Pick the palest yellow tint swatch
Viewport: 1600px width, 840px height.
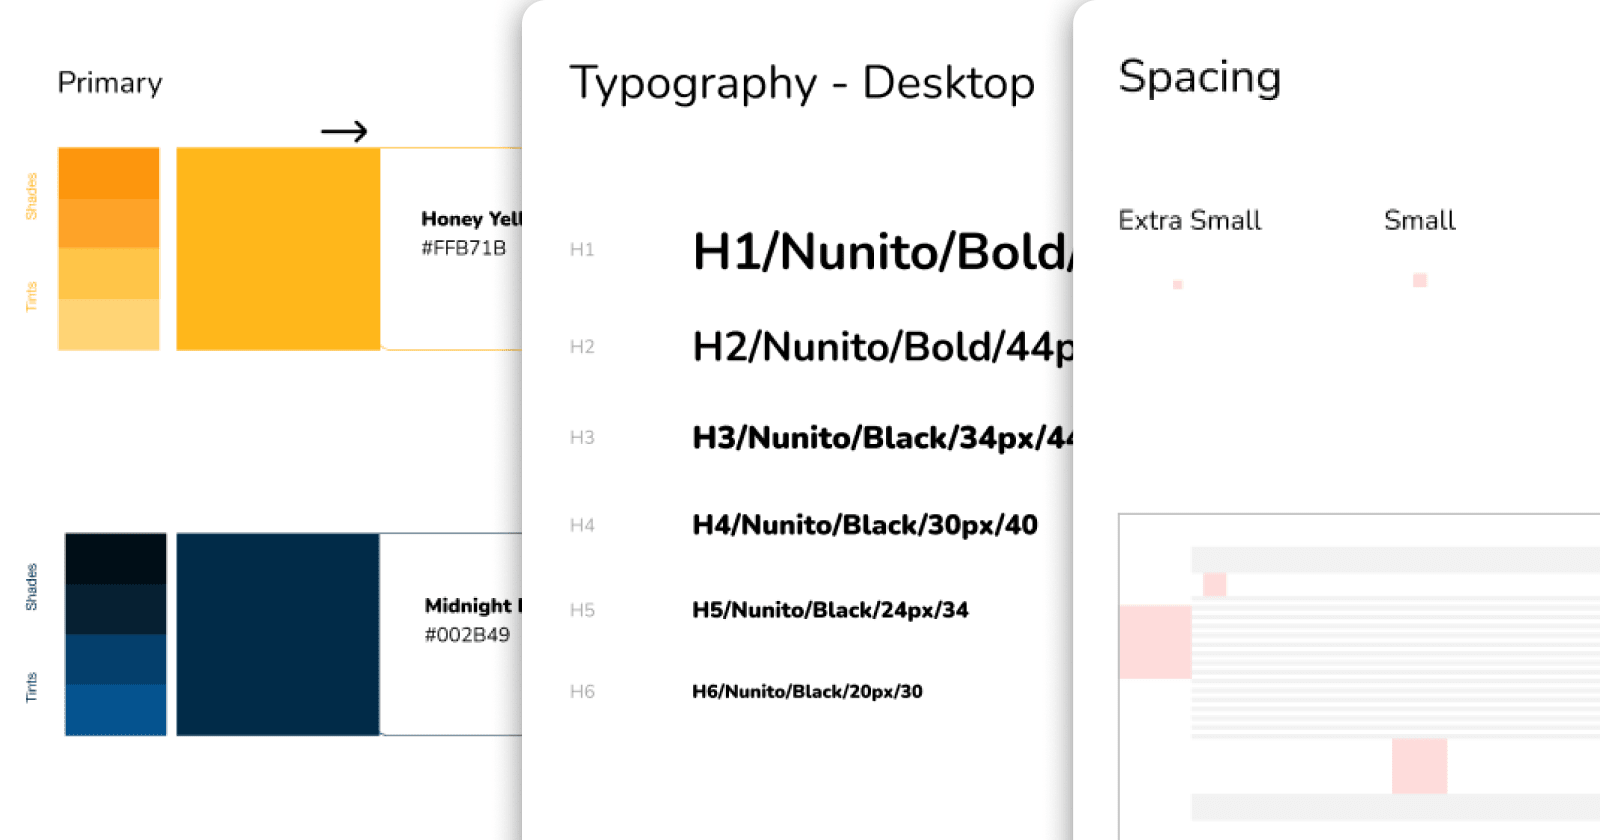click(109, 324)
